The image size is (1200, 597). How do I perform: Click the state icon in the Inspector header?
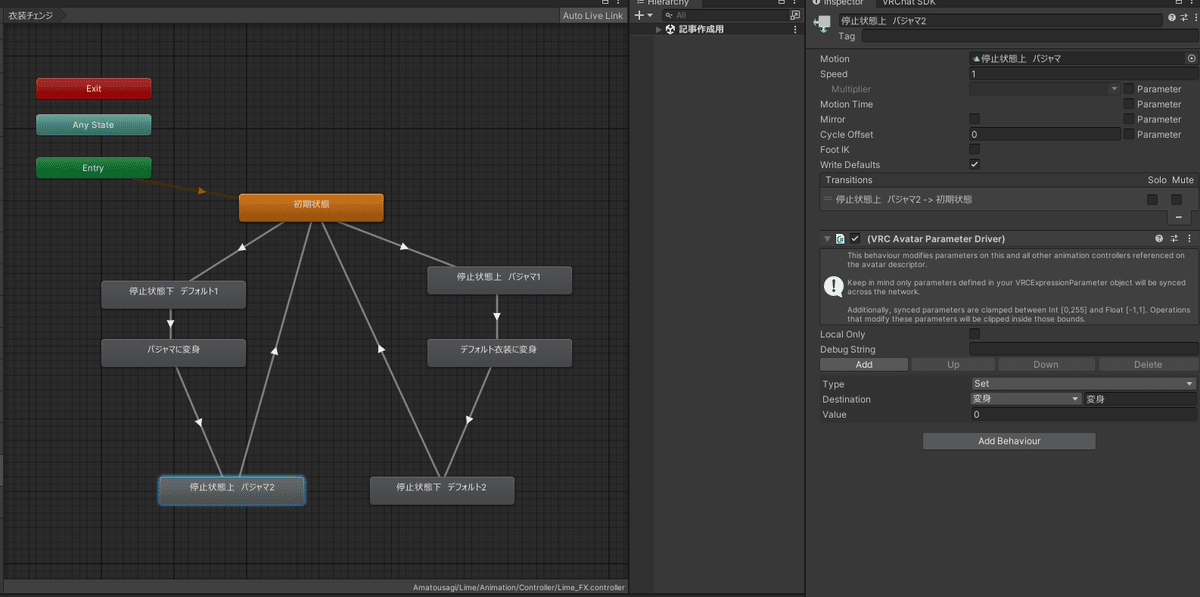[824, 23]
